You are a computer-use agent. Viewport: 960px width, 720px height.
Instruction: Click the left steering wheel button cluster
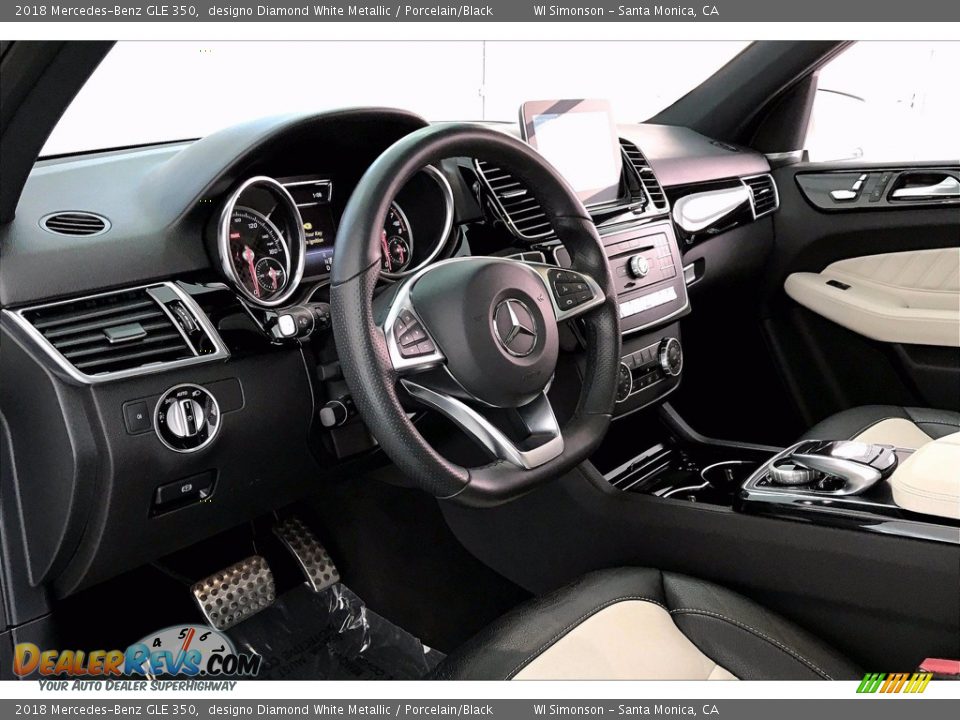click(x=414, y=337)
